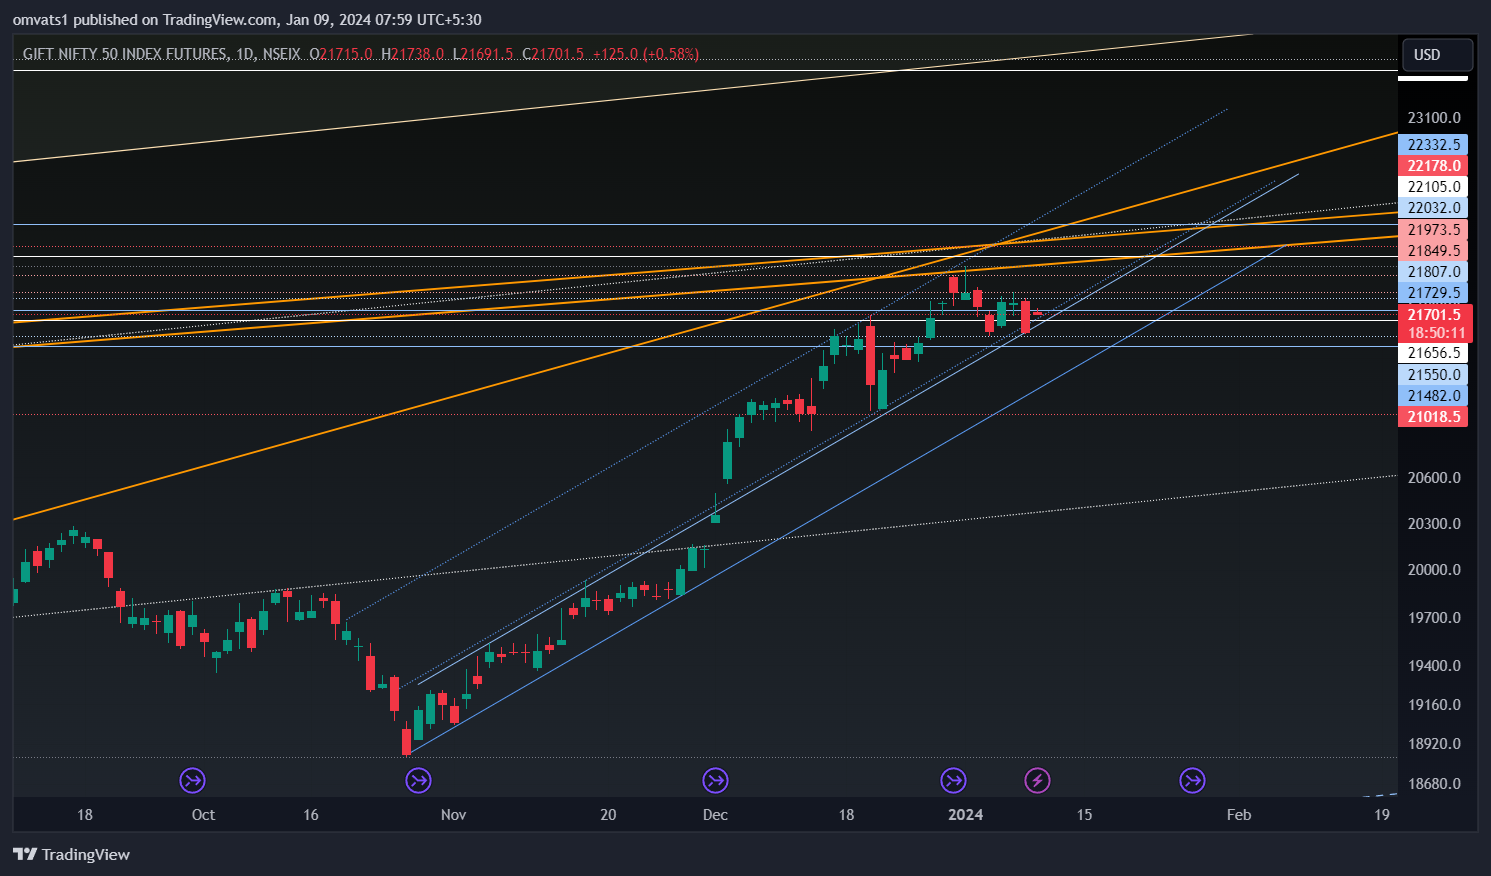The image size is (1491, 876).
Task: Click the low value L21691.5 in the header
Action: pyautogui.click(x=483, y=54)
